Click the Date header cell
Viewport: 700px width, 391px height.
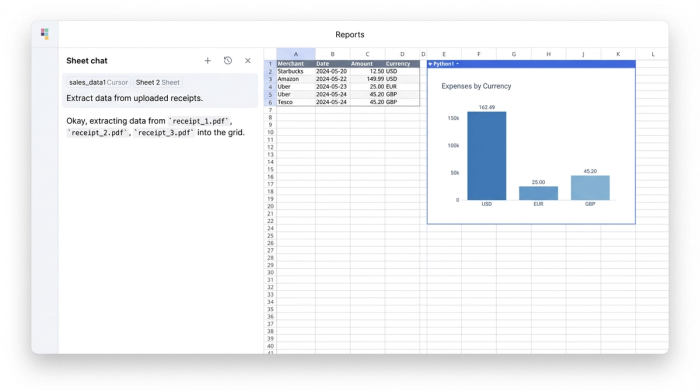click(x=333, y=64)
